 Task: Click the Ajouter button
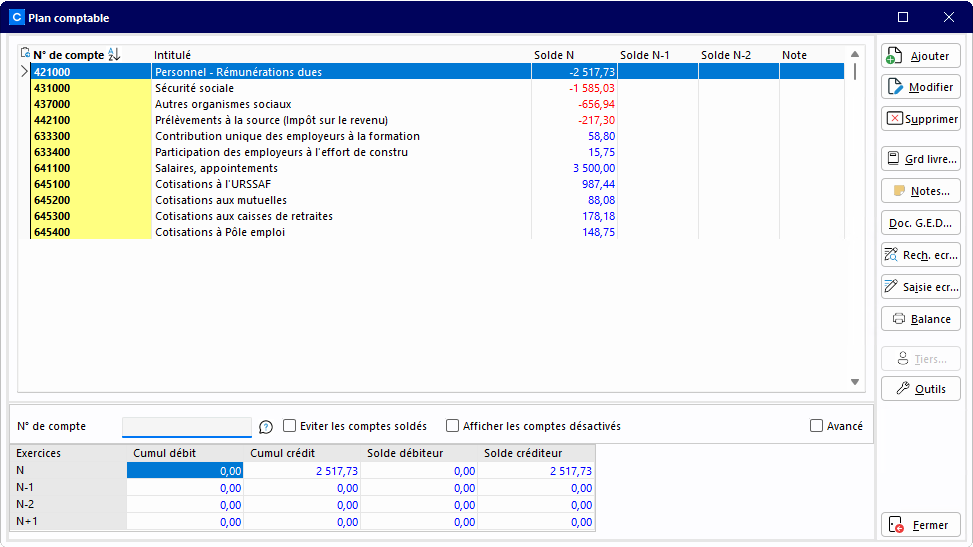[921, 56]
